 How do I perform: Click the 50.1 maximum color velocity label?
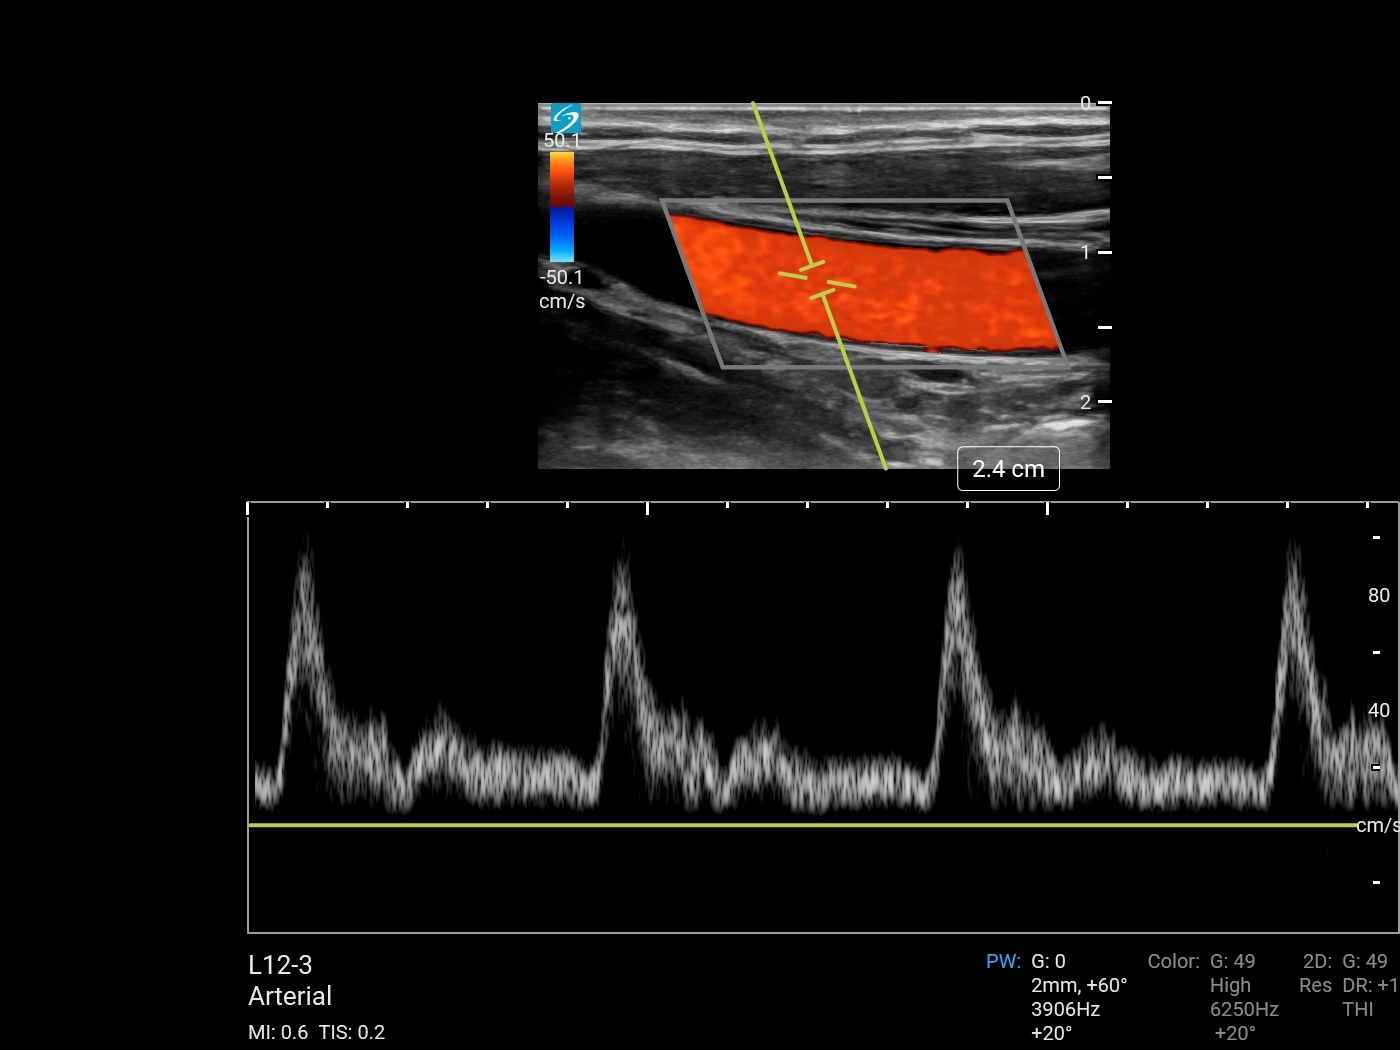click(x=562, y=141)
